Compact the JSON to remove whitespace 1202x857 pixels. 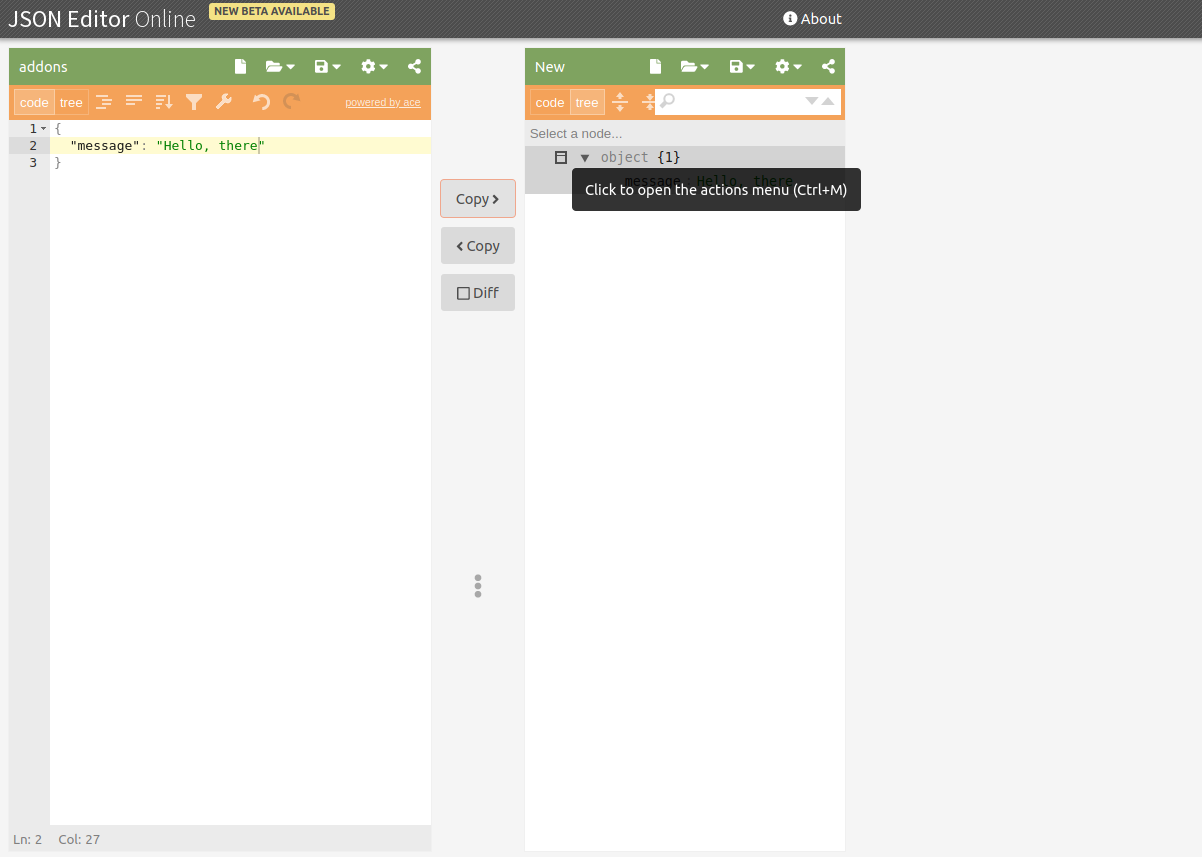[x=134, y=101]
